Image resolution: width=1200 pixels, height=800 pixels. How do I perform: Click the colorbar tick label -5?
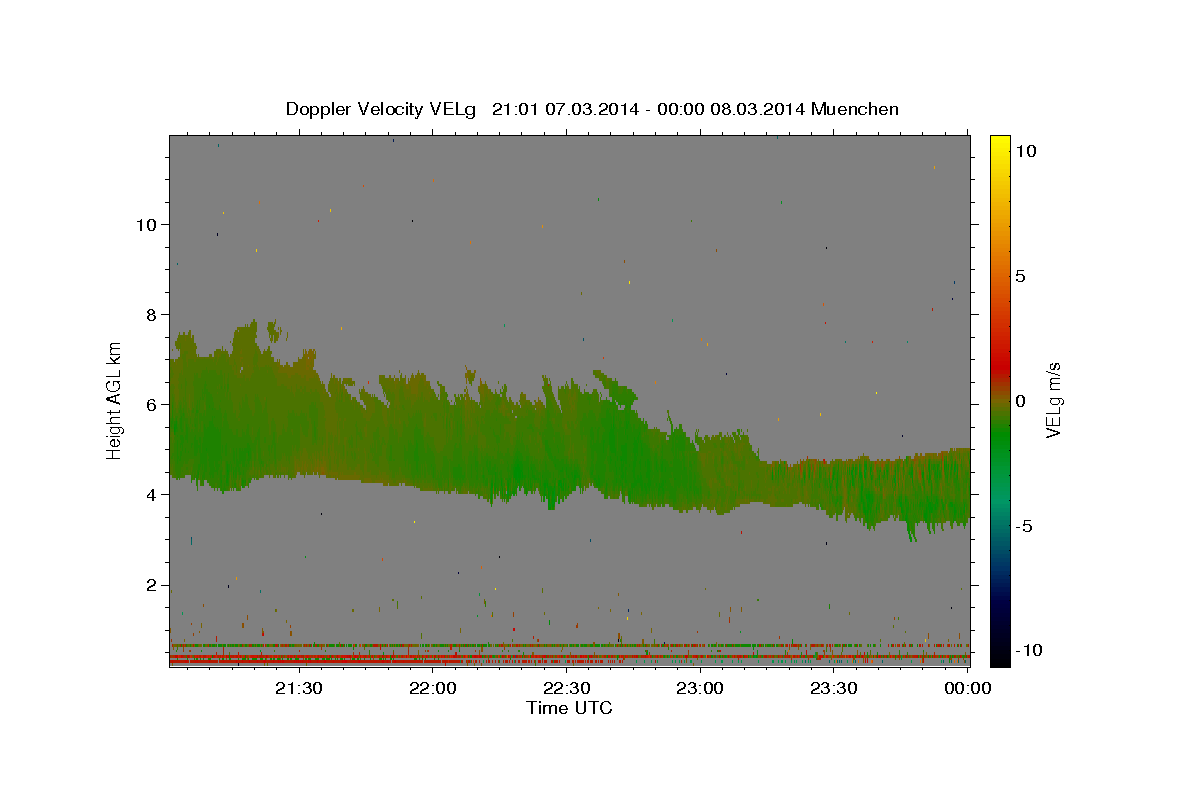click(x=1024, y=526)
